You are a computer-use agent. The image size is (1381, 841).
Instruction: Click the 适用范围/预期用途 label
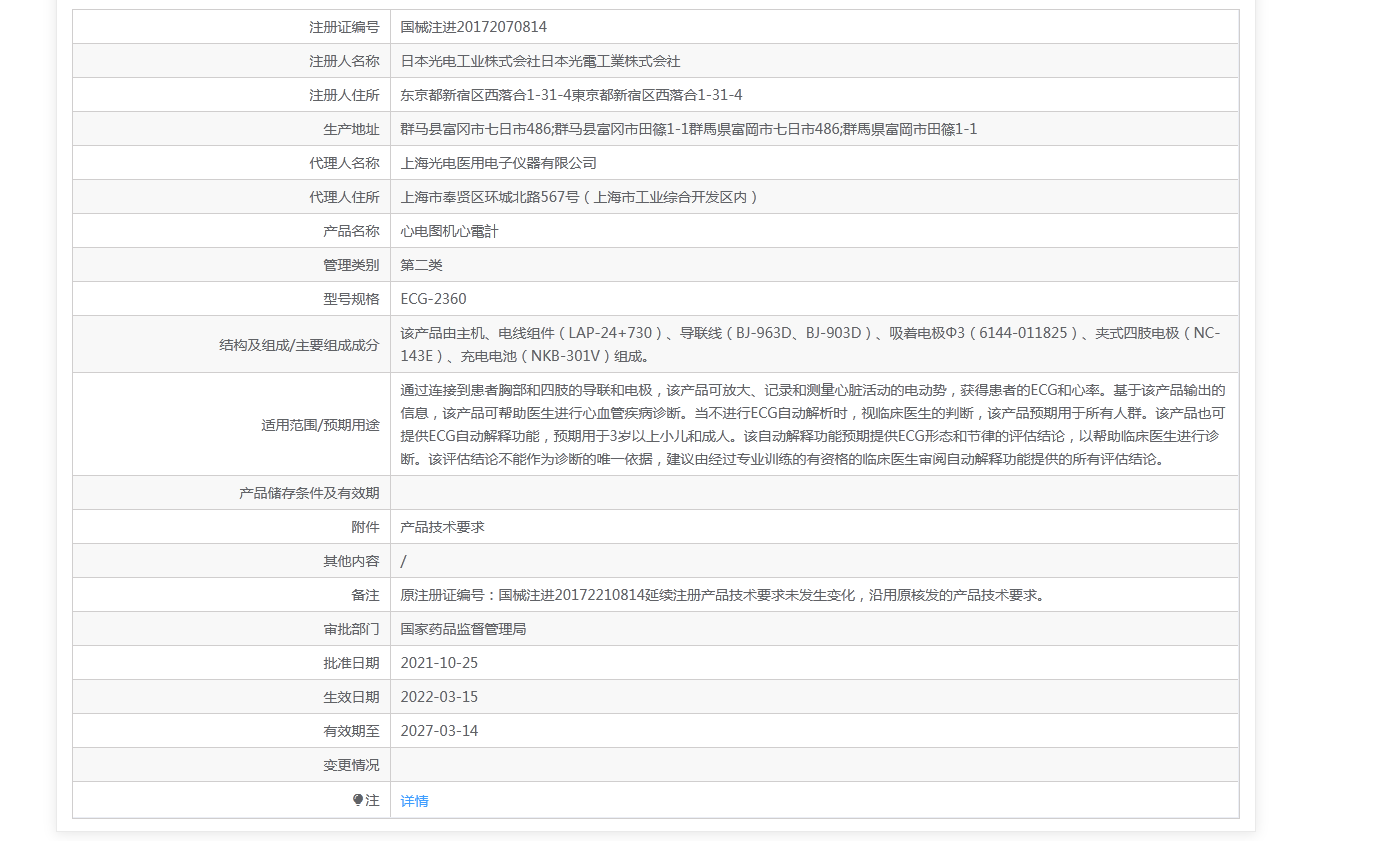point(321,425)
